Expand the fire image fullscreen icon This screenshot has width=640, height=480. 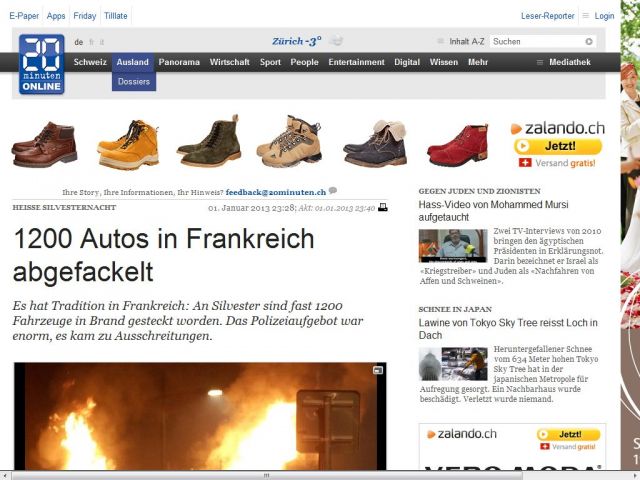click(x=378, y=370)
